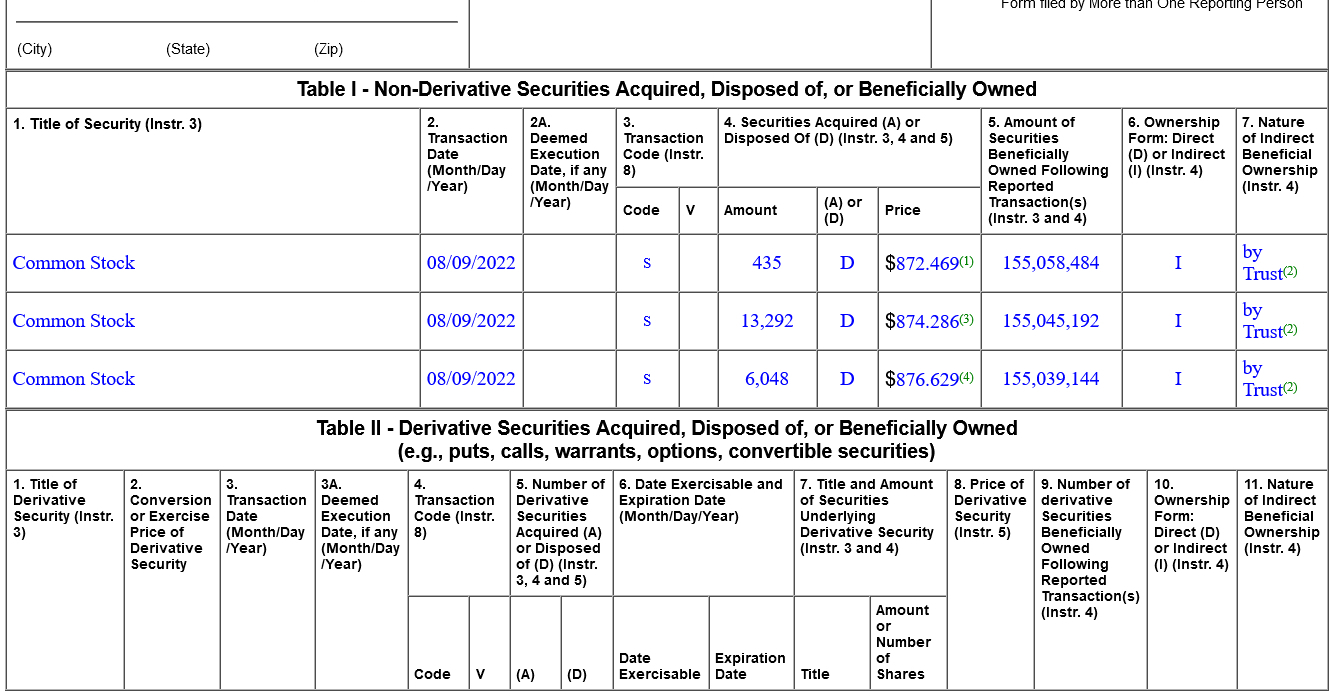Click the D disposed indicator in the first row
This screenshot has height=698, width=1335.
(847, 263)
